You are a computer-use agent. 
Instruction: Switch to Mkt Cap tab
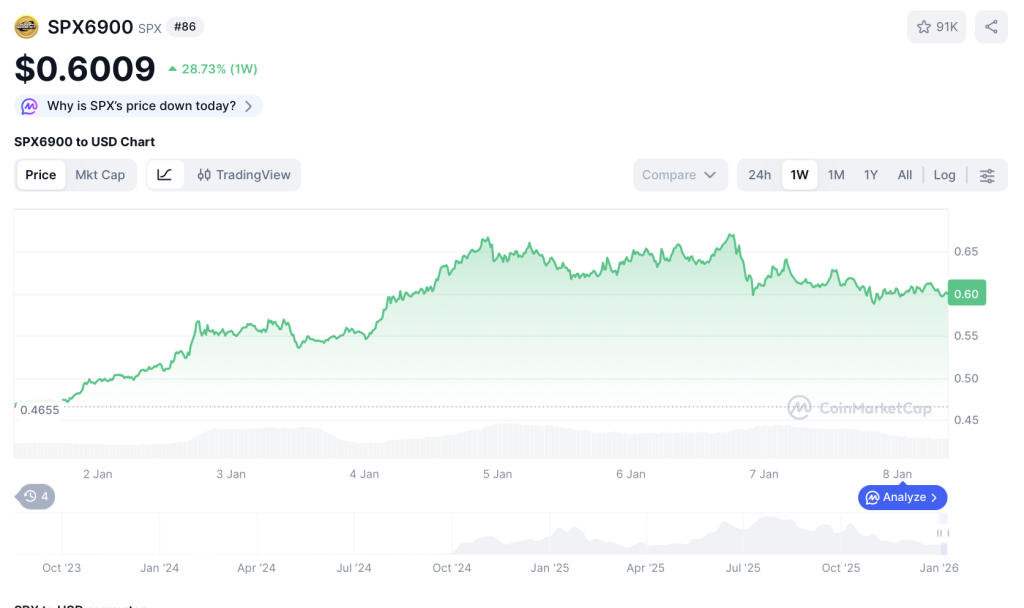[x=100, y=174]
